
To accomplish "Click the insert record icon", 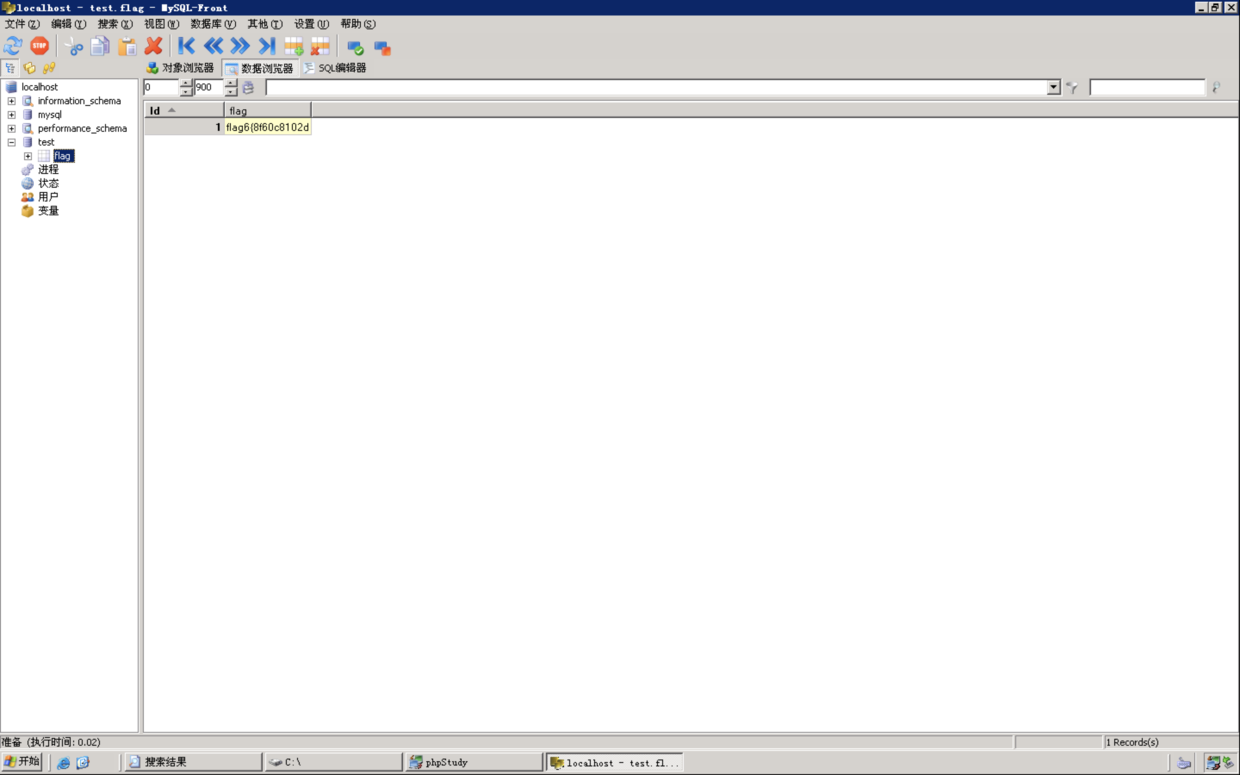I will (294, 46).
